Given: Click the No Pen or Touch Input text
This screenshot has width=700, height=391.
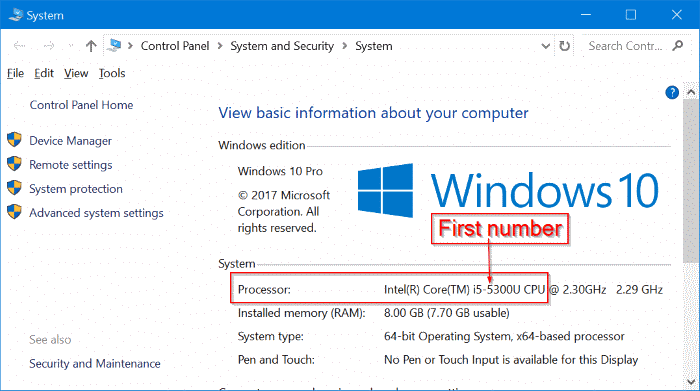Looking at the screenshot, I should pos(511,360).
